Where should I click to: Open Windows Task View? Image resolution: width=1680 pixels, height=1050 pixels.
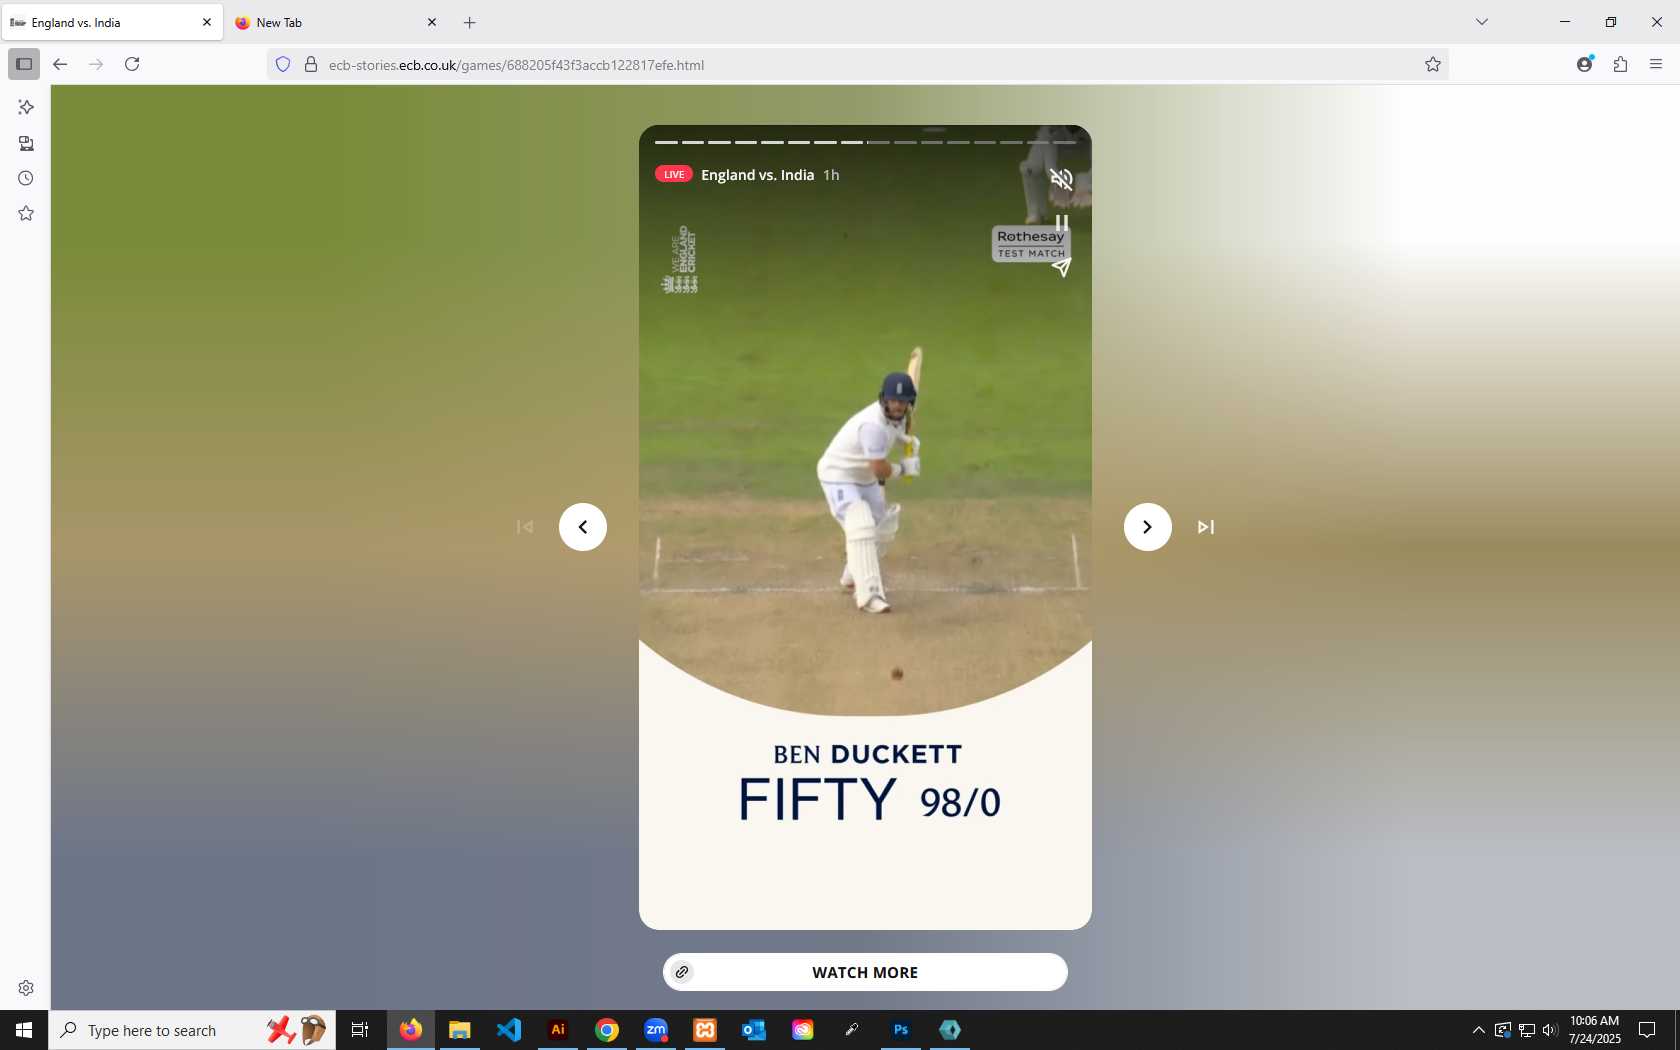click(x=360, y=1030)
